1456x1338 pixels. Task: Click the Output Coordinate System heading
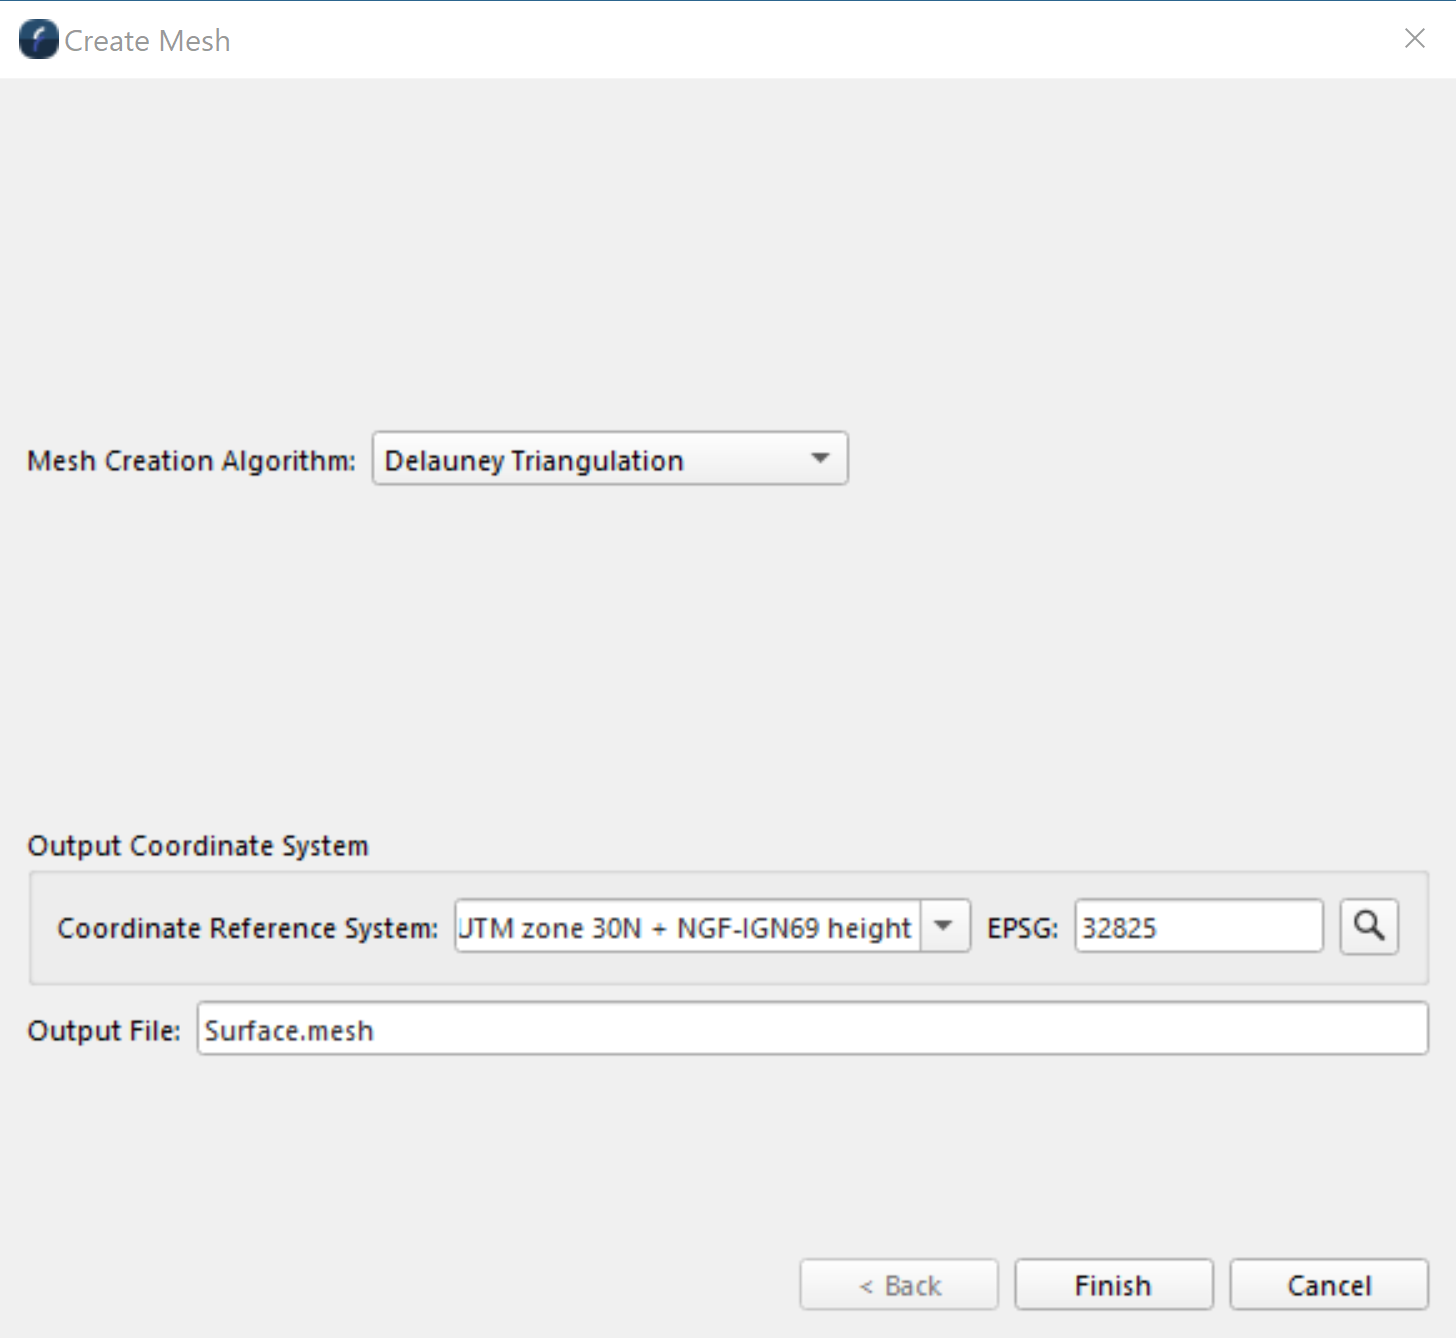[198, 846]
